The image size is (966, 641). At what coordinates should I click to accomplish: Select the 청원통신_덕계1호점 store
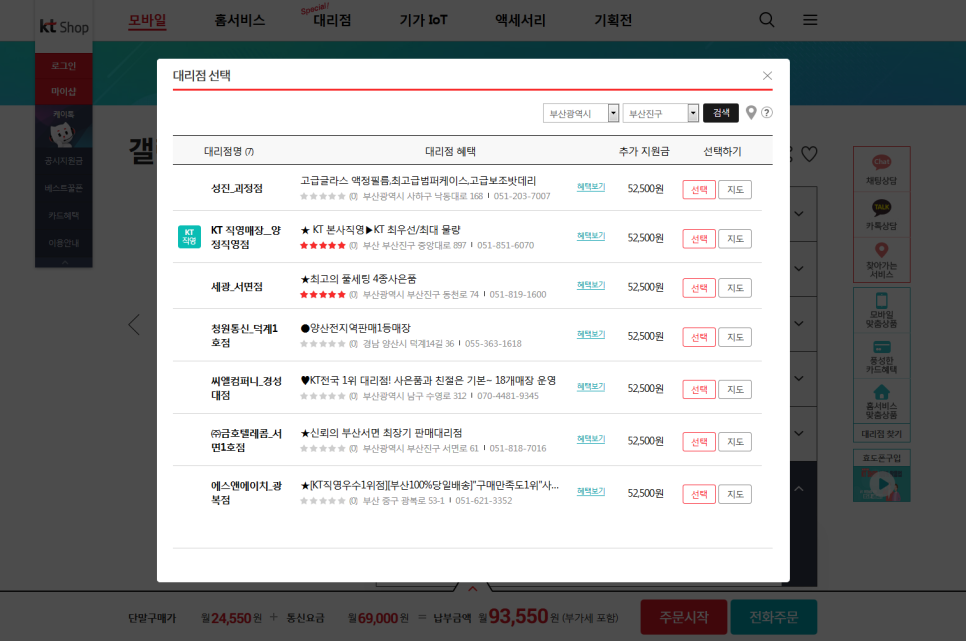click(699, 337)
